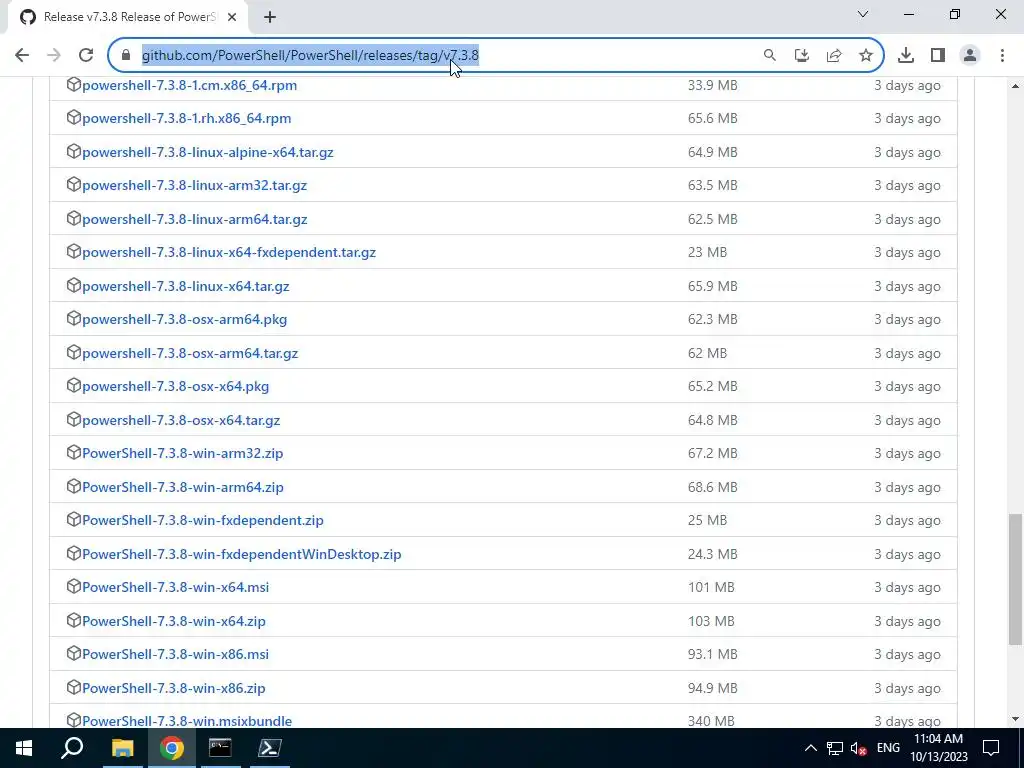Screen dimensions: 1024x768
Task: Download powershell-7.3.8-1.rh.x86_64.rpm
Action: click(187, 118)
